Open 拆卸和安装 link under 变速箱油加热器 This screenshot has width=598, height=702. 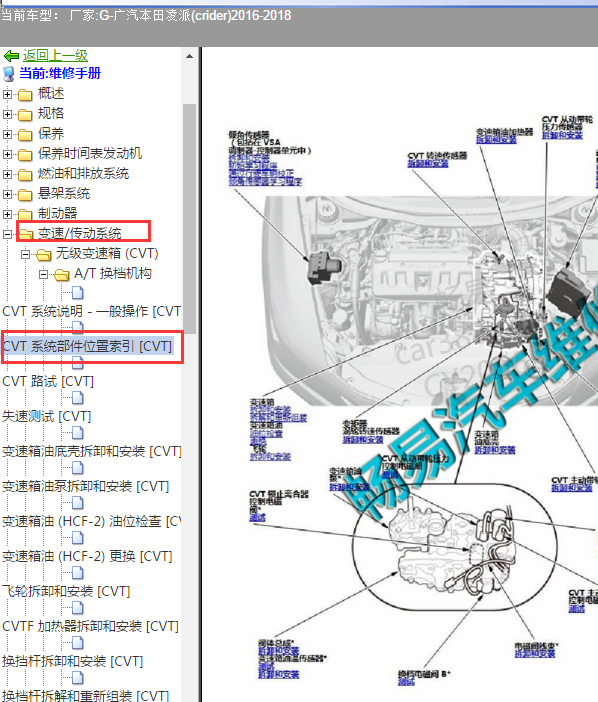click(496, 140)
